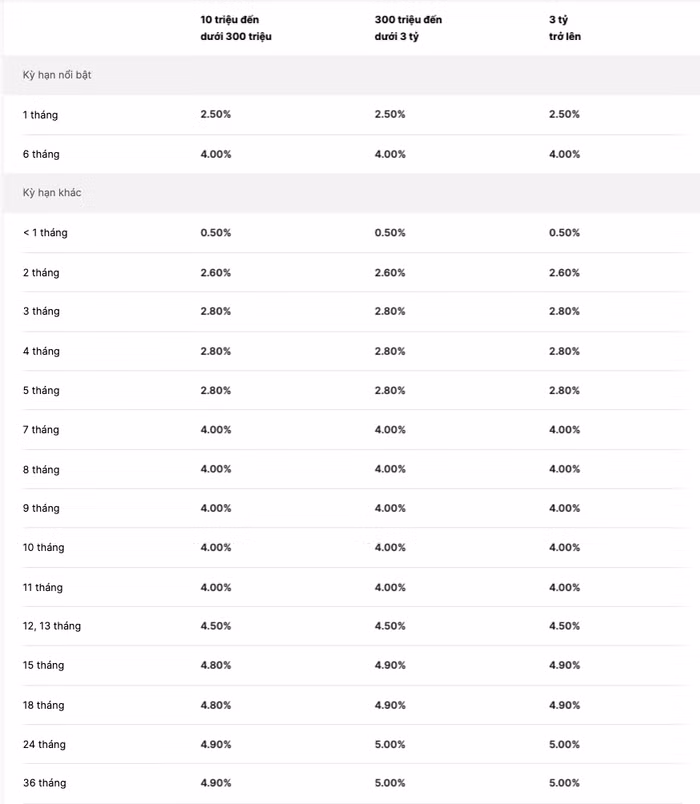Screen dimensions: 700x804
Task: Click 4.50% in middle column for 12, 13 tháng
Action: click(x=390, y=626)
